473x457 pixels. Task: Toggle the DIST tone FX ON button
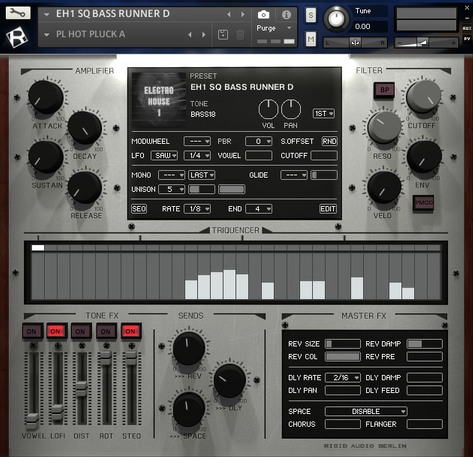click(81, 331)
